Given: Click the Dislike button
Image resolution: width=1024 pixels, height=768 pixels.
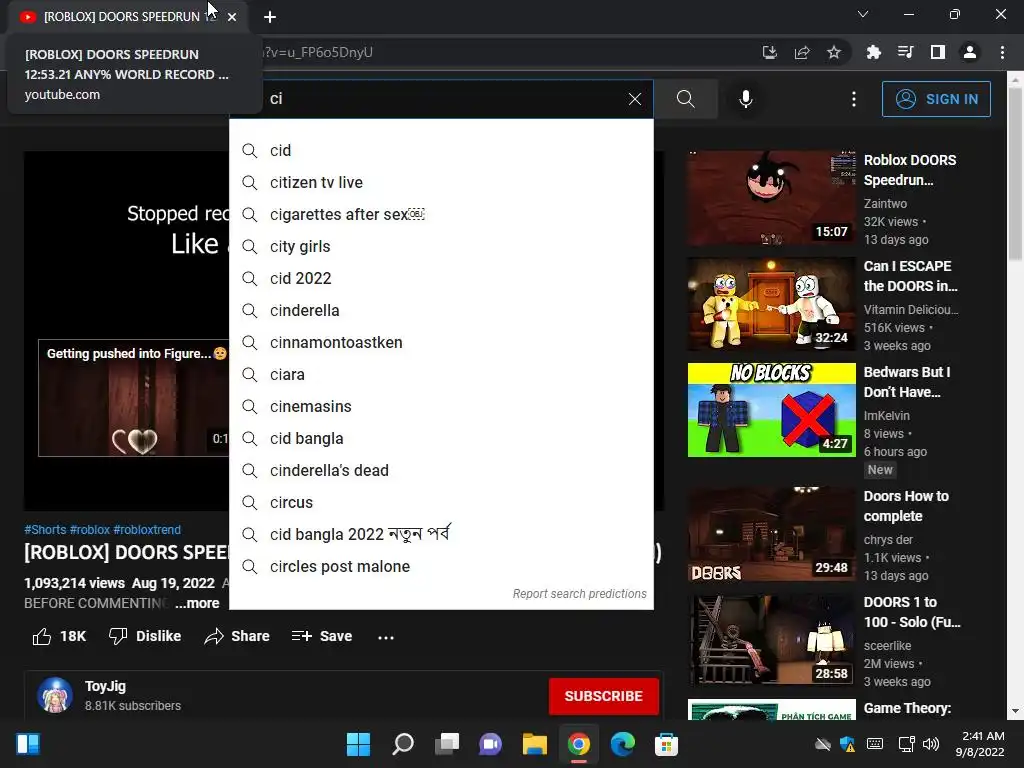Looking at the screenshot, I should pos(145,637).
